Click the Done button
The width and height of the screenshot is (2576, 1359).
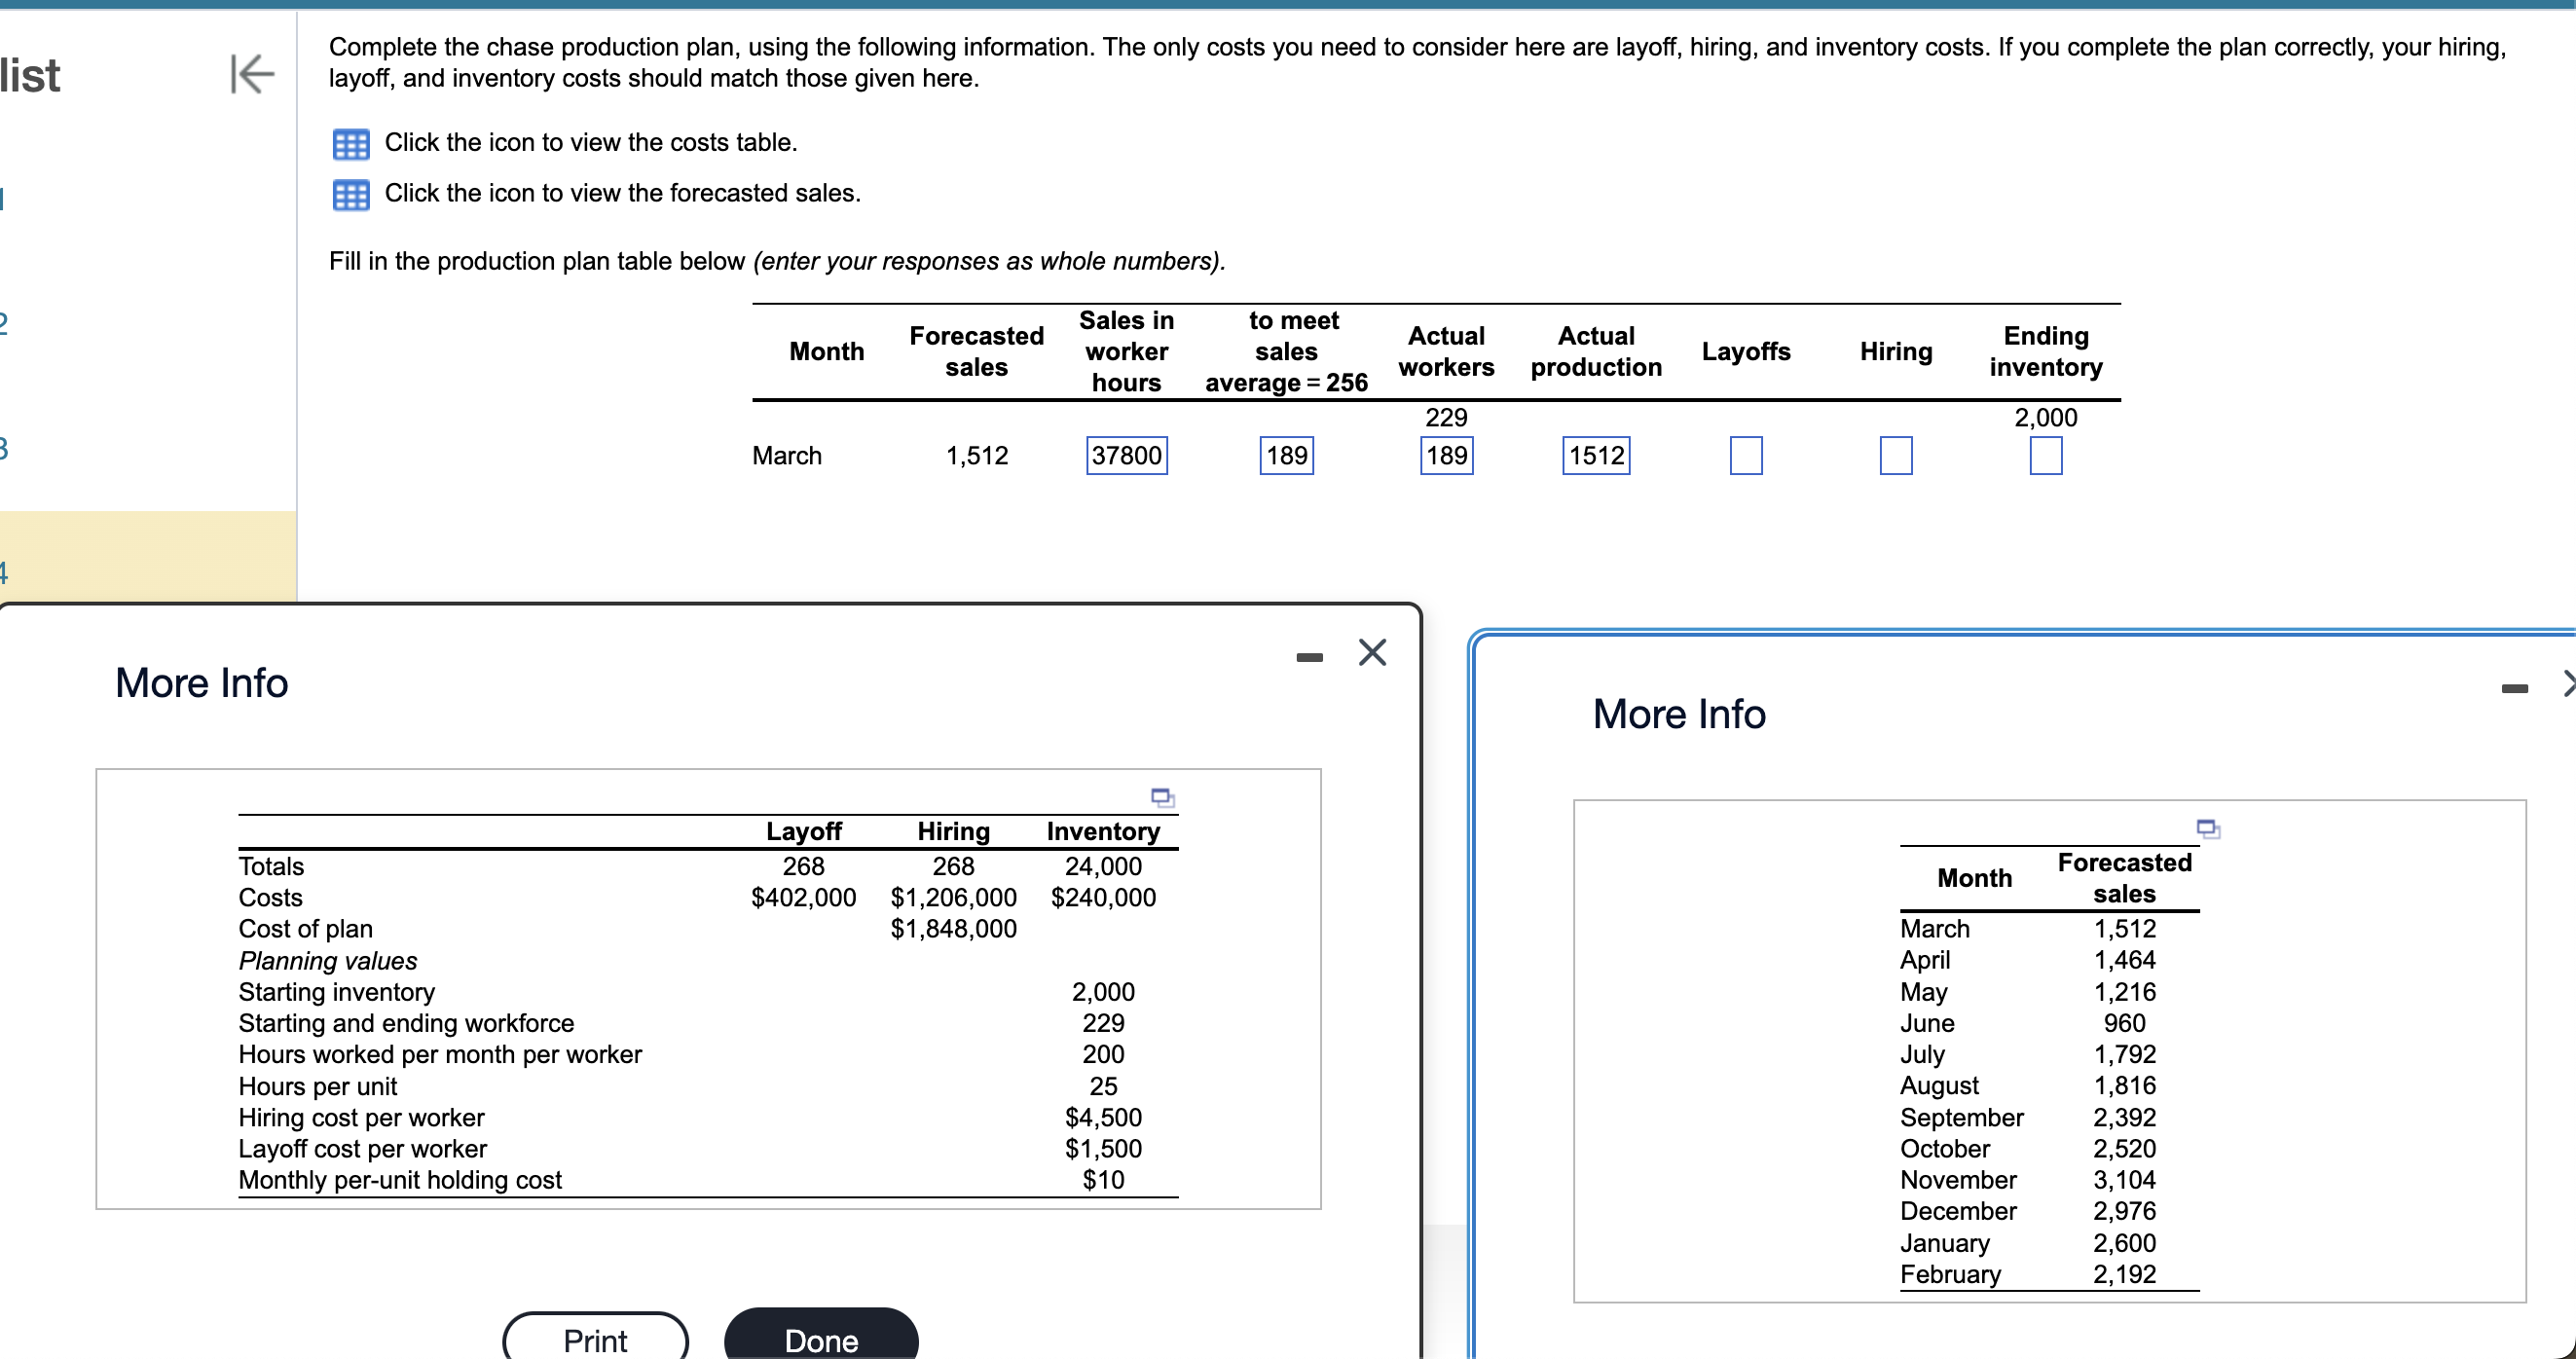[x=821, y=1341]
